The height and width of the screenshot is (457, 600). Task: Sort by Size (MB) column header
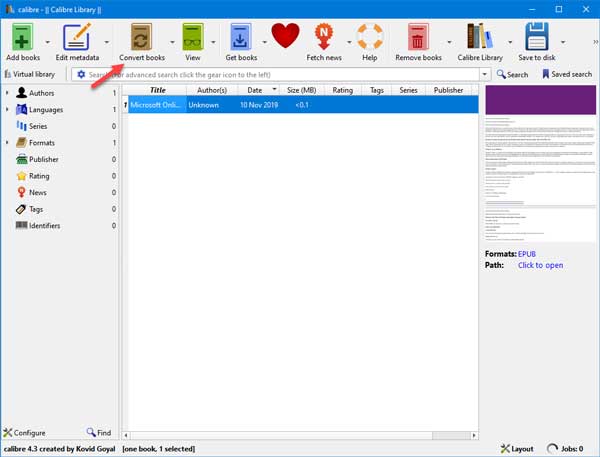click(x=302, y=90)
